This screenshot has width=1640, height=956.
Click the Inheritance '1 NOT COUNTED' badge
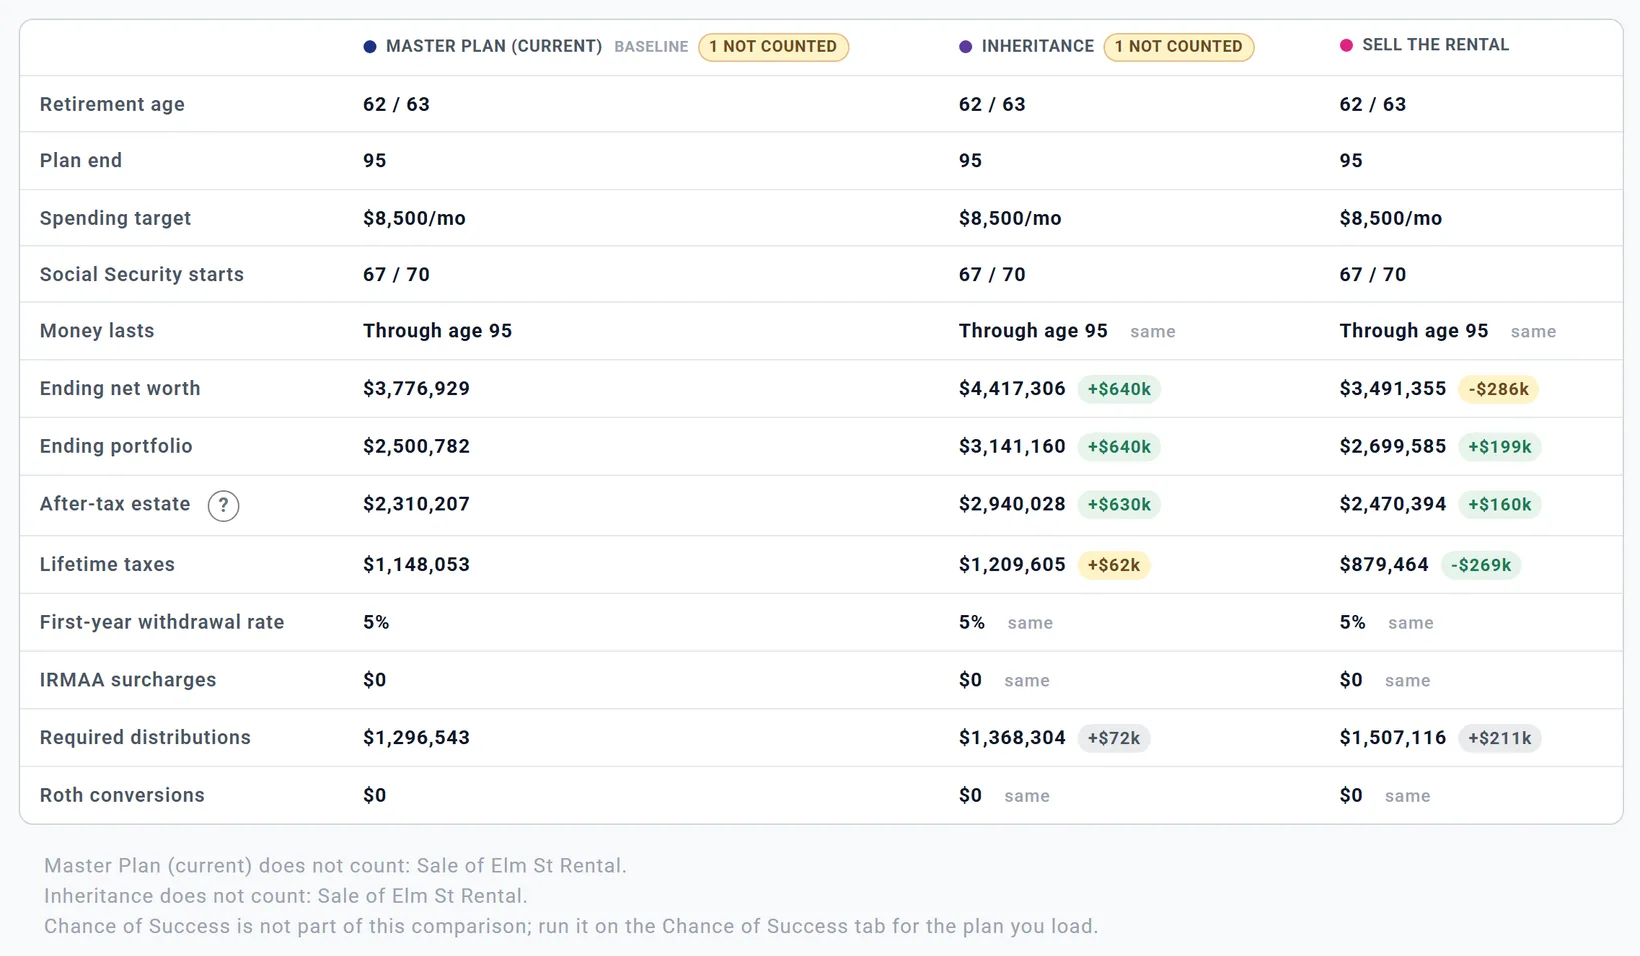tap(1178, 47)
